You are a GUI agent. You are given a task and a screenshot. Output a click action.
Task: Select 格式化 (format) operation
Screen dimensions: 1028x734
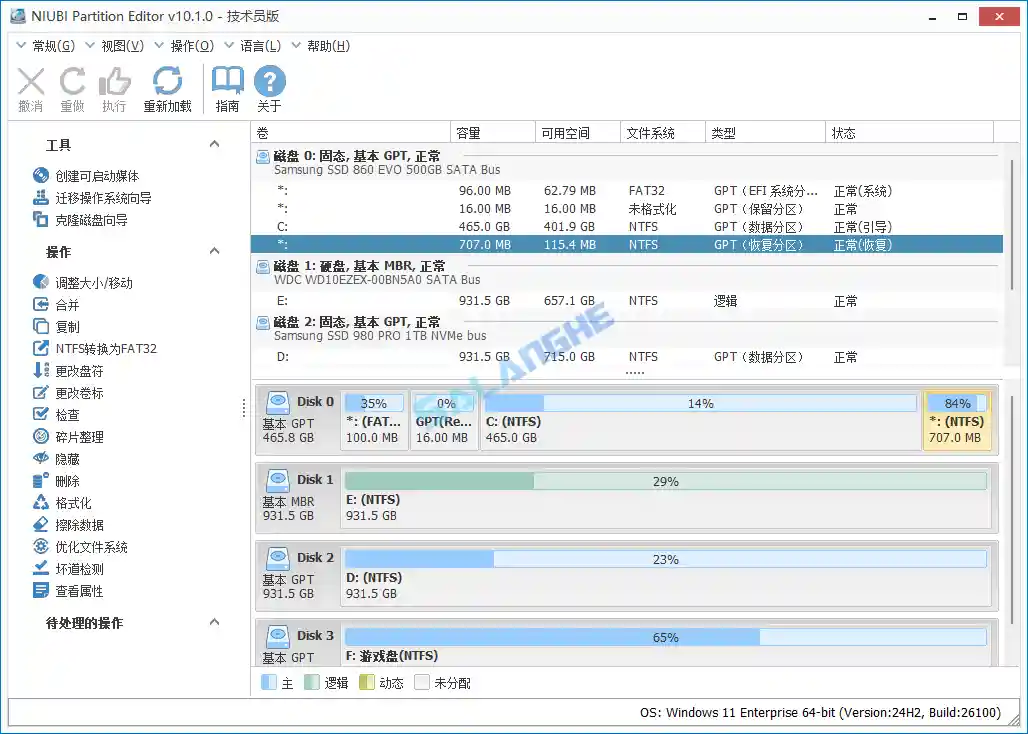62,503
